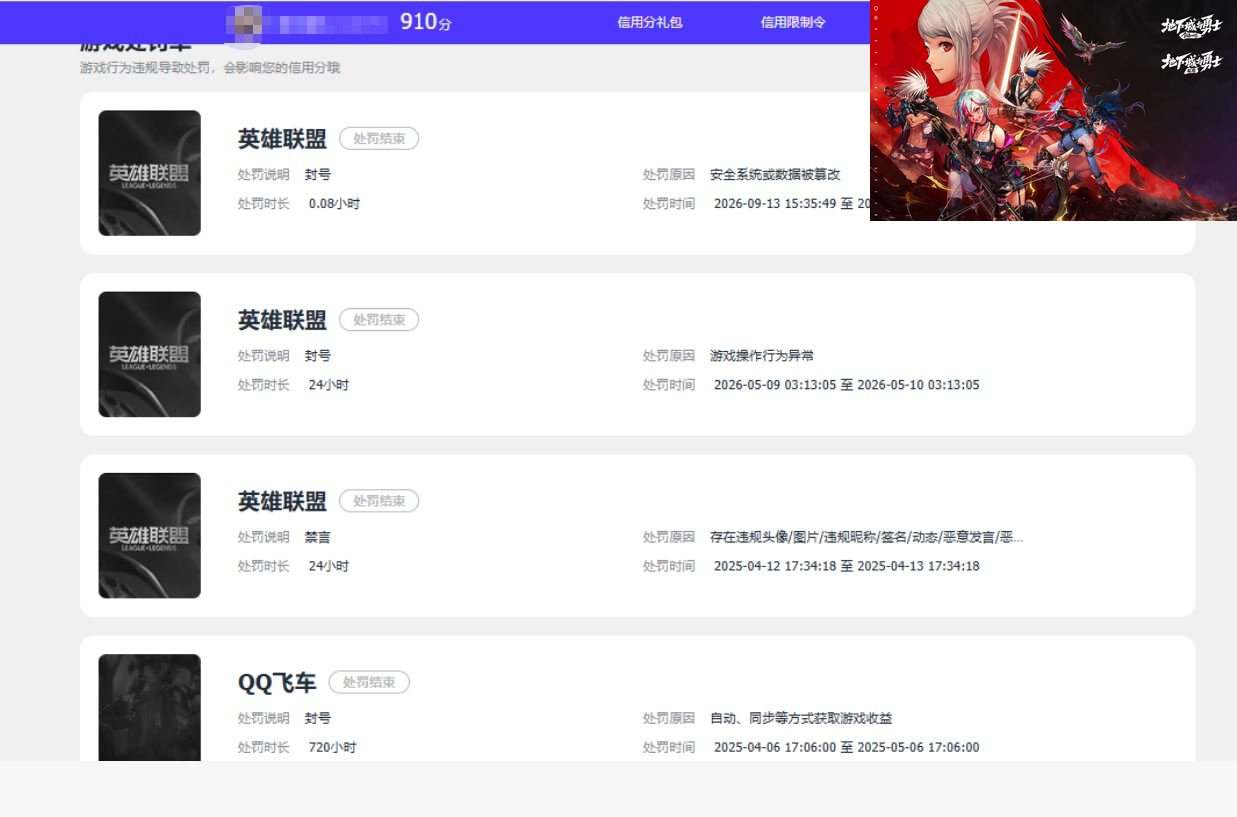Image resolution: width=1237 pixels, height=817 pixels.
Task: Click the time range starting 2026-09-13 15:35:49
Action: coord(791,203)
